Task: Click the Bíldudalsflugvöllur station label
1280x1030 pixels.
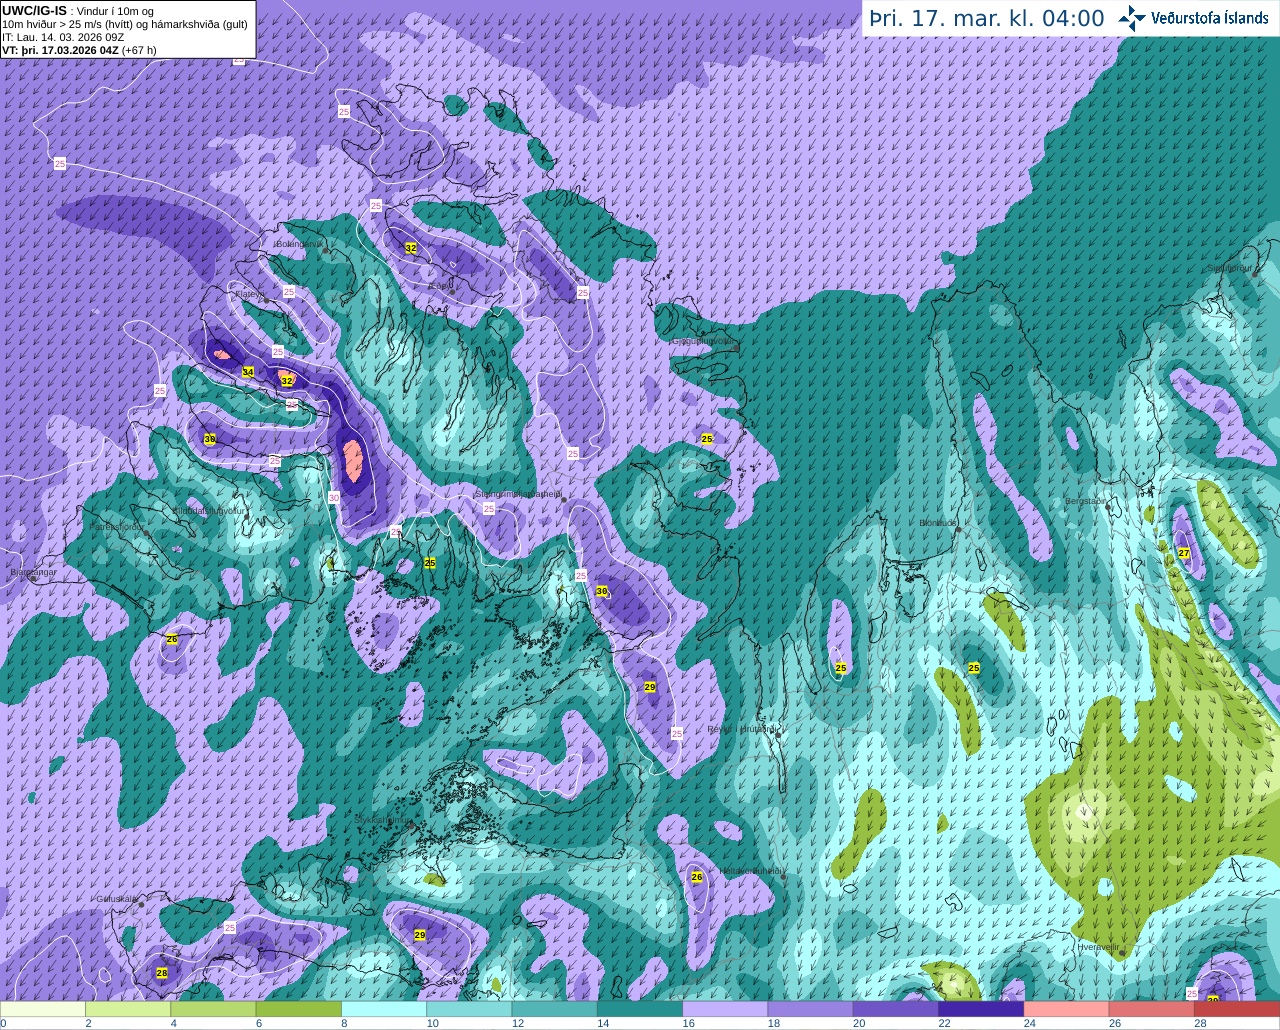Action: tap(209, 510)
